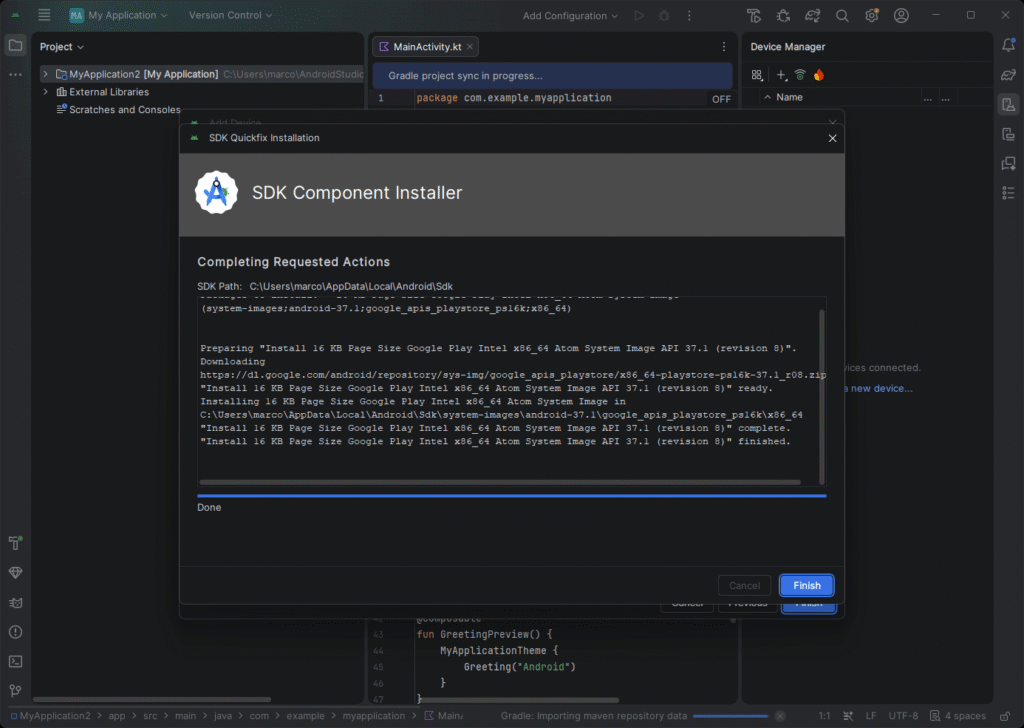Open the Notifications bell panel
This screenshot has width=1024, height=728.
coord(1008,45)
